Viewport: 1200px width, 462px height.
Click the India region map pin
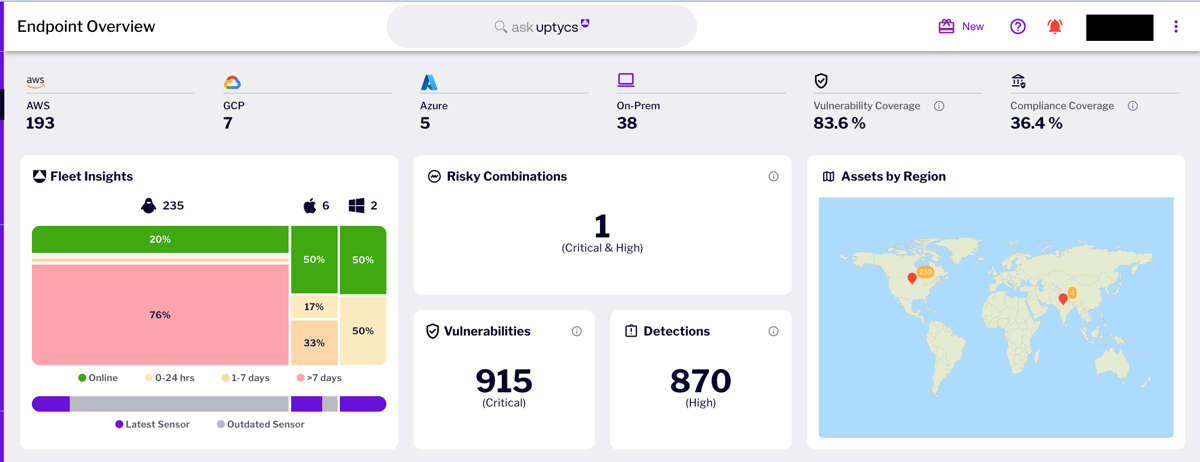coord(1063,299)
